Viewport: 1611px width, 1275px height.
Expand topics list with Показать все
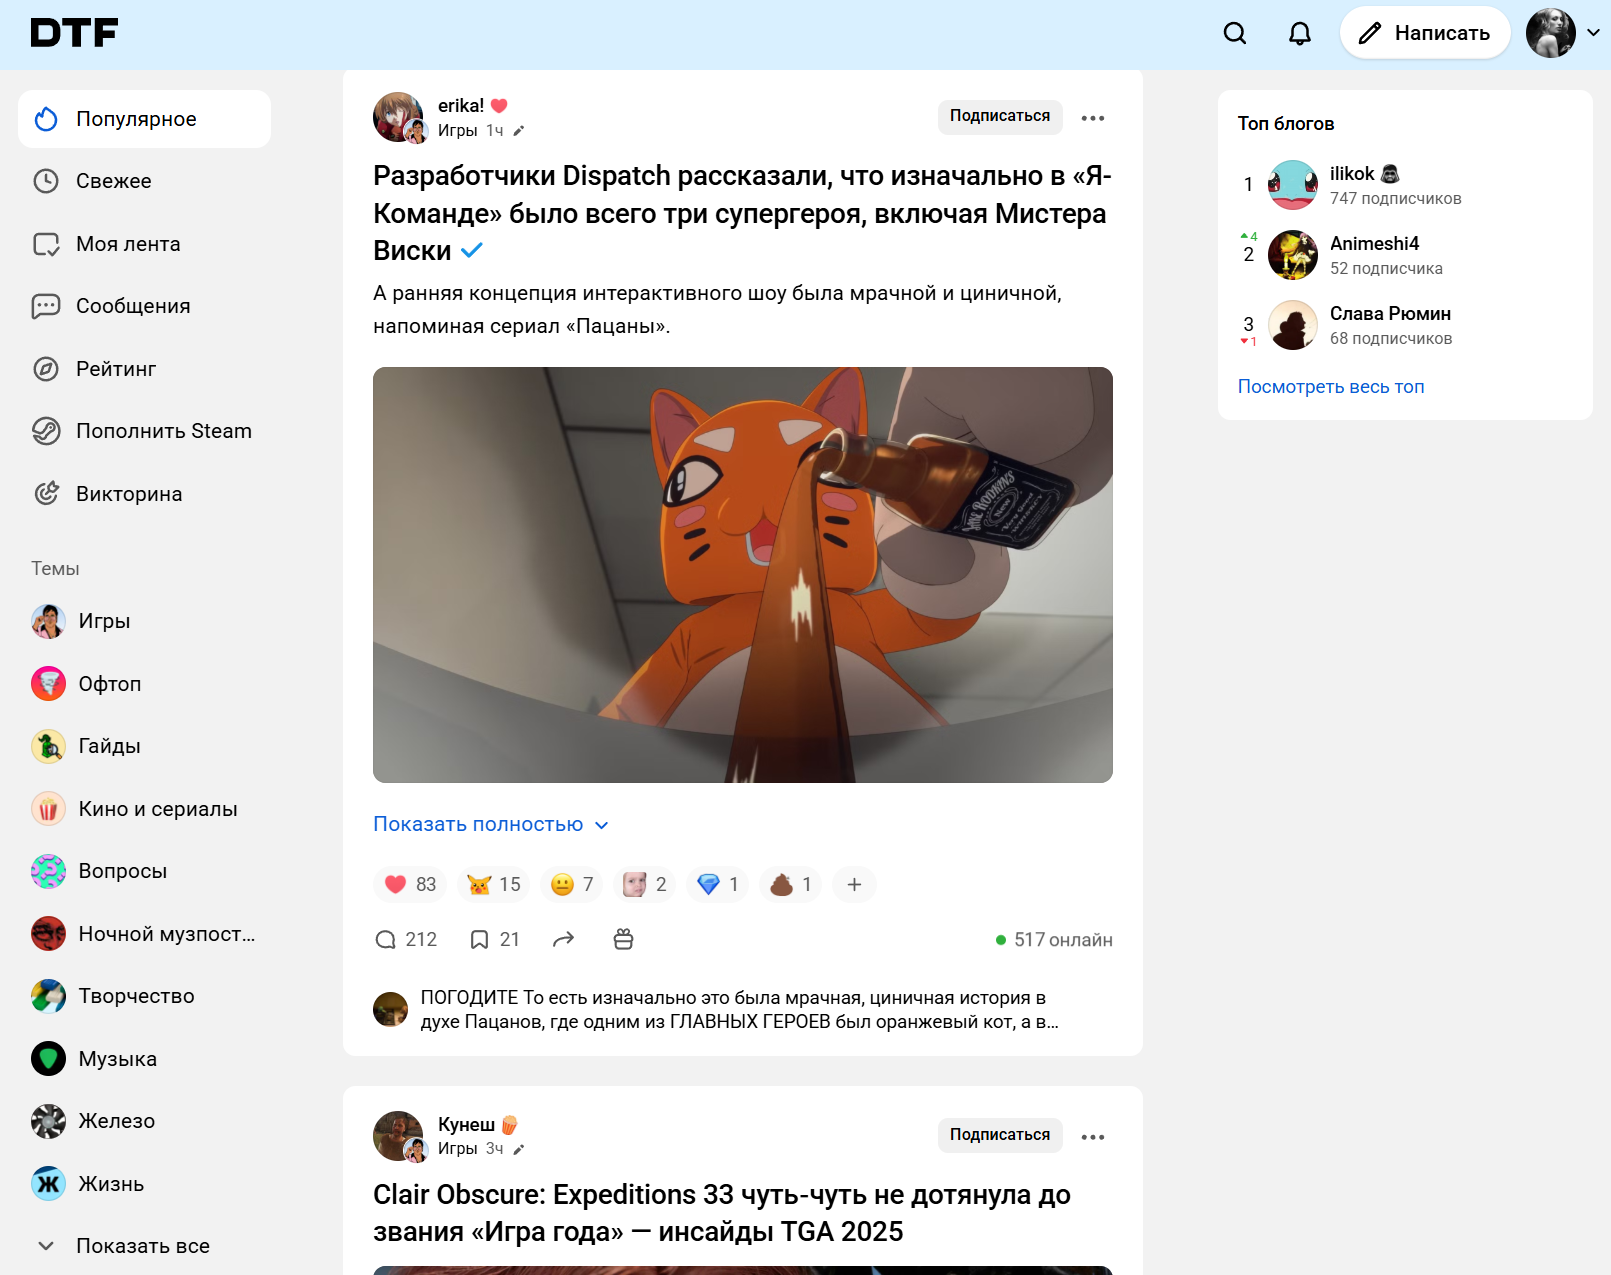click(x=142, y=1246)
